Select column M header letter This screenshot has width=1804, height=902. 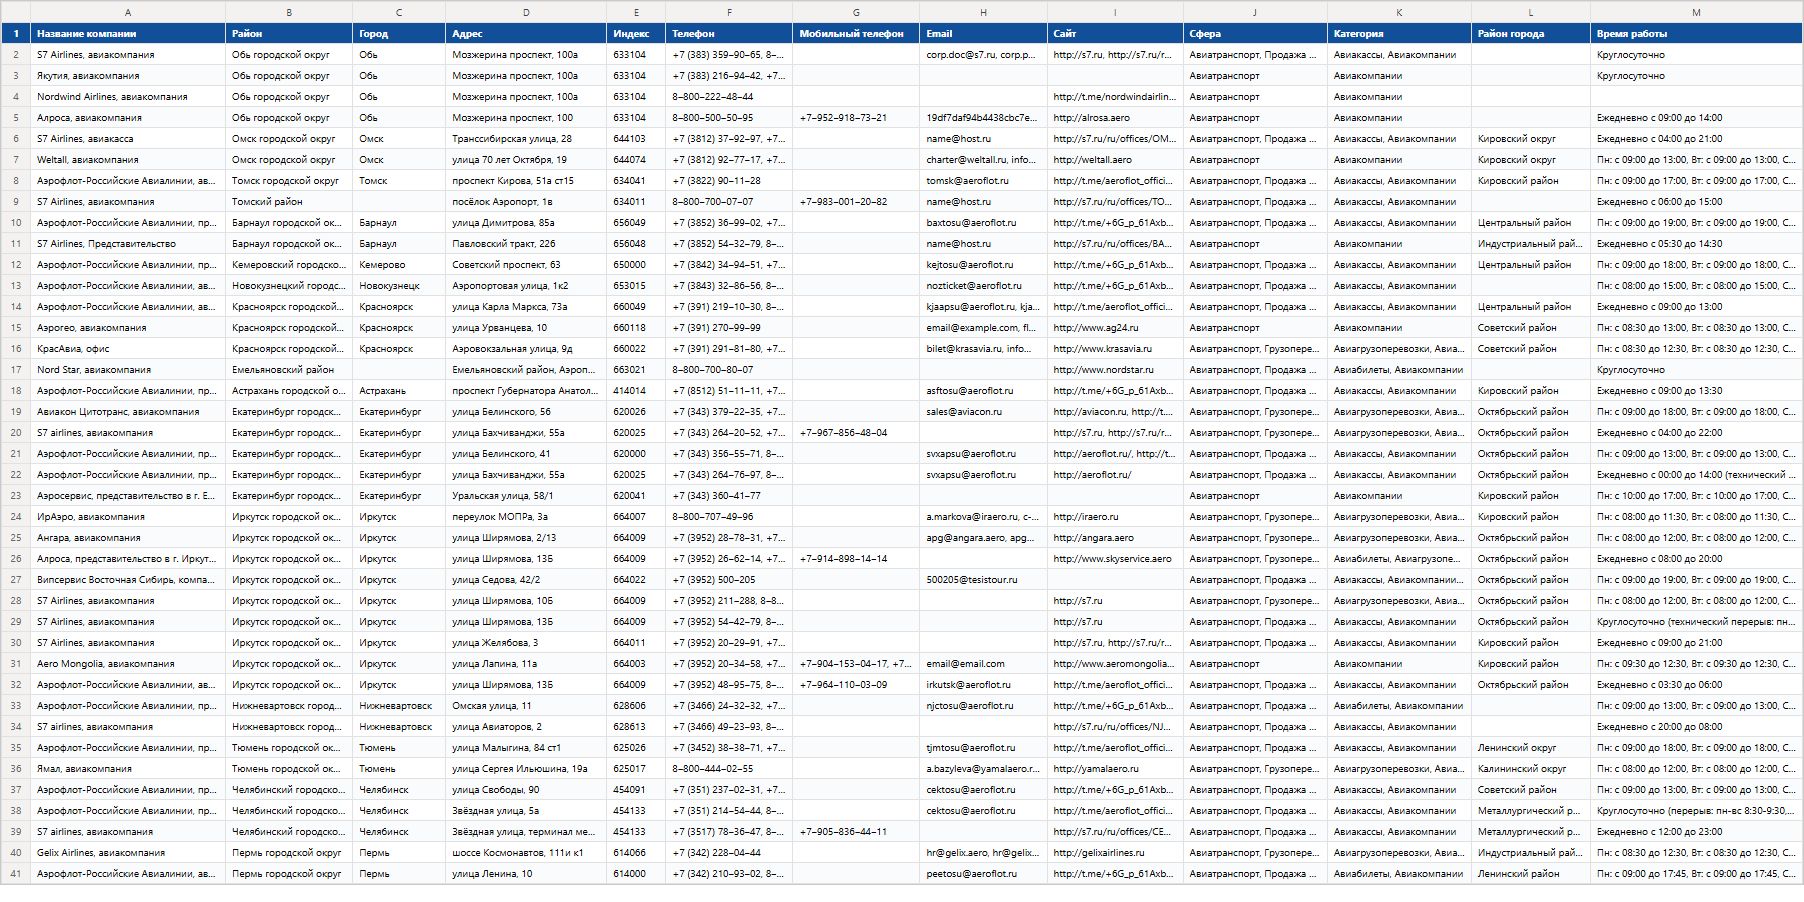tap(1696, 12)
